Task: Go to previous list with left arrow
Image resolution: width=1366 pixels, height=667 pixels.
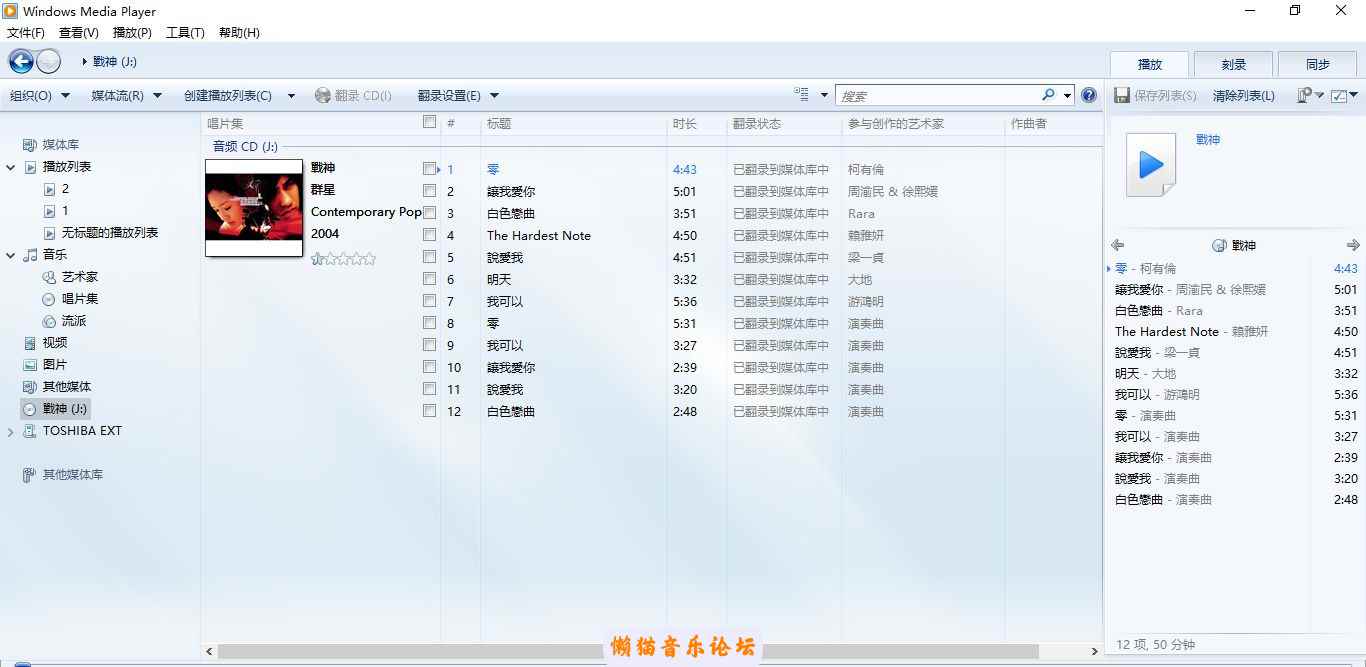Action: click(x=1118, y=245)
